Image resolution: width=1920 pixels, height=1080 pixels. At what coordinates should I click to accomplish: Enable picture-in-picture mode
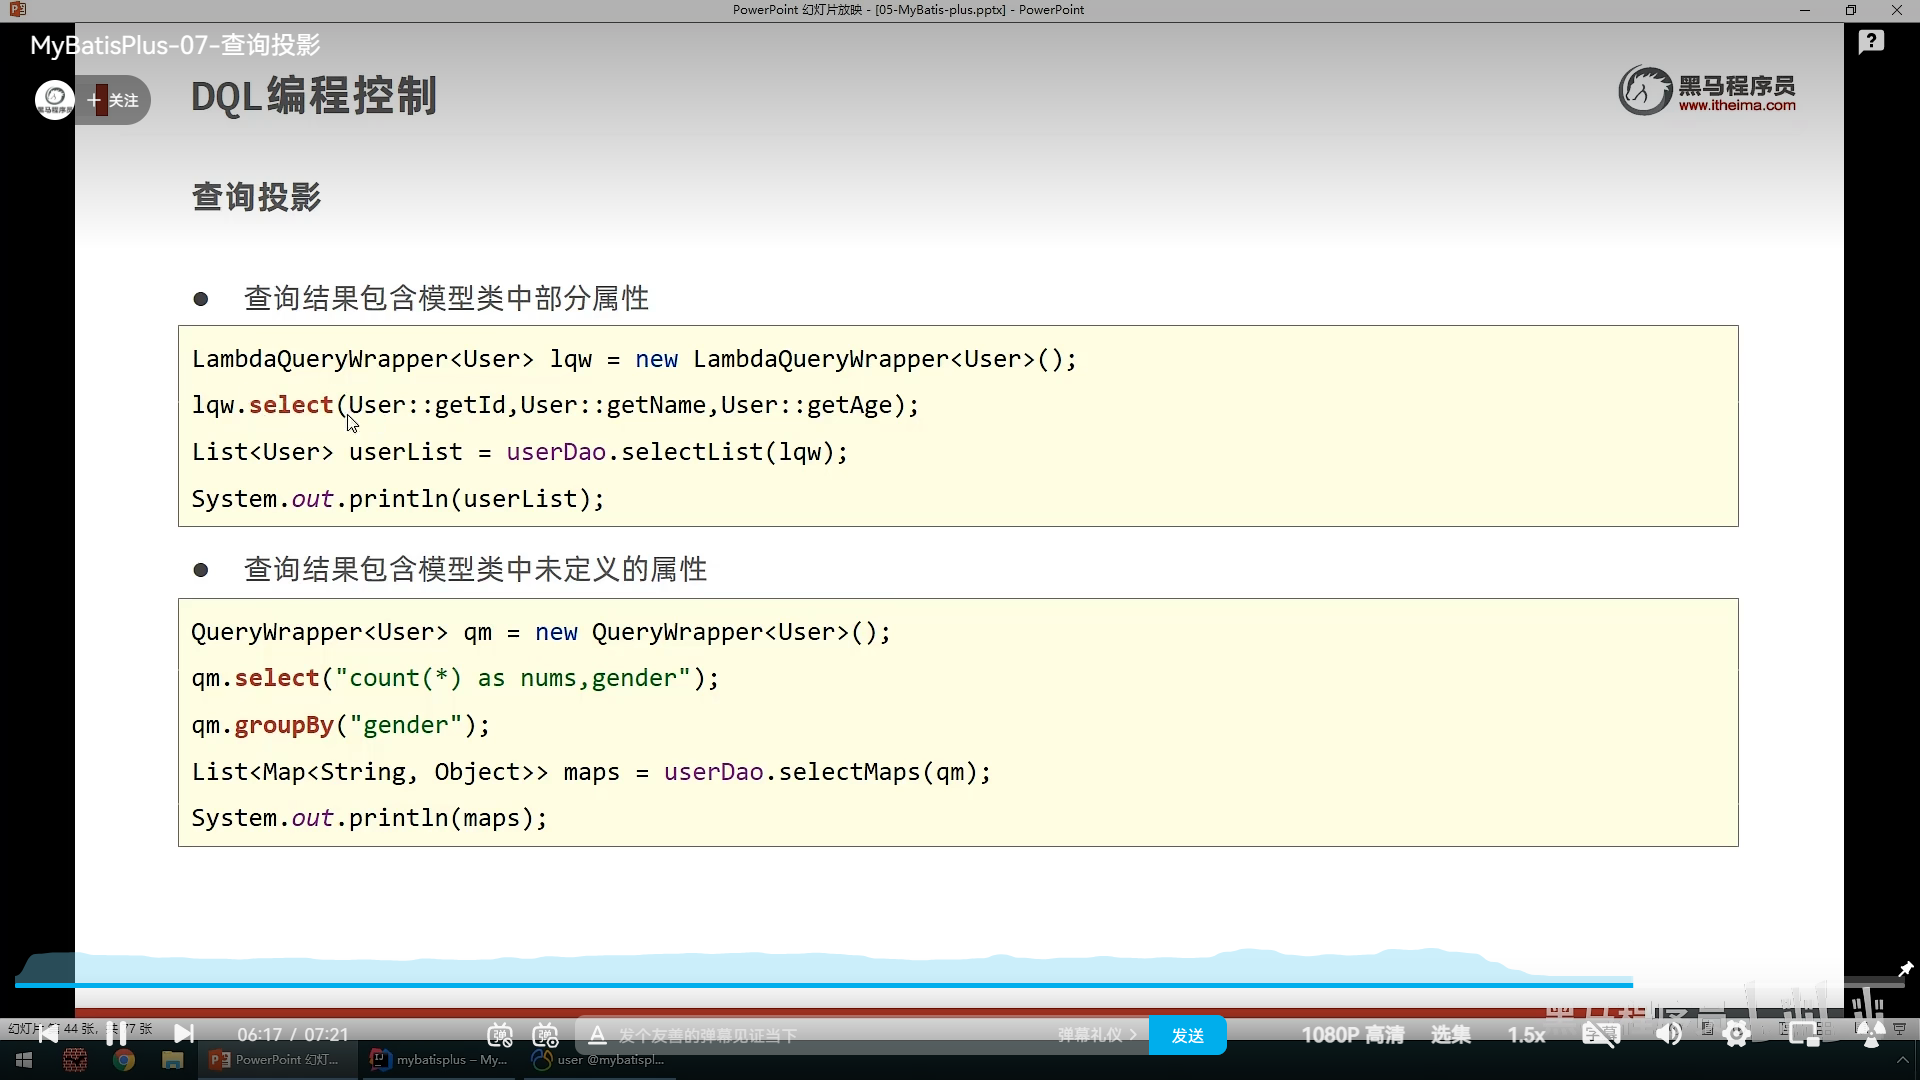(x=1805, y=1035)
